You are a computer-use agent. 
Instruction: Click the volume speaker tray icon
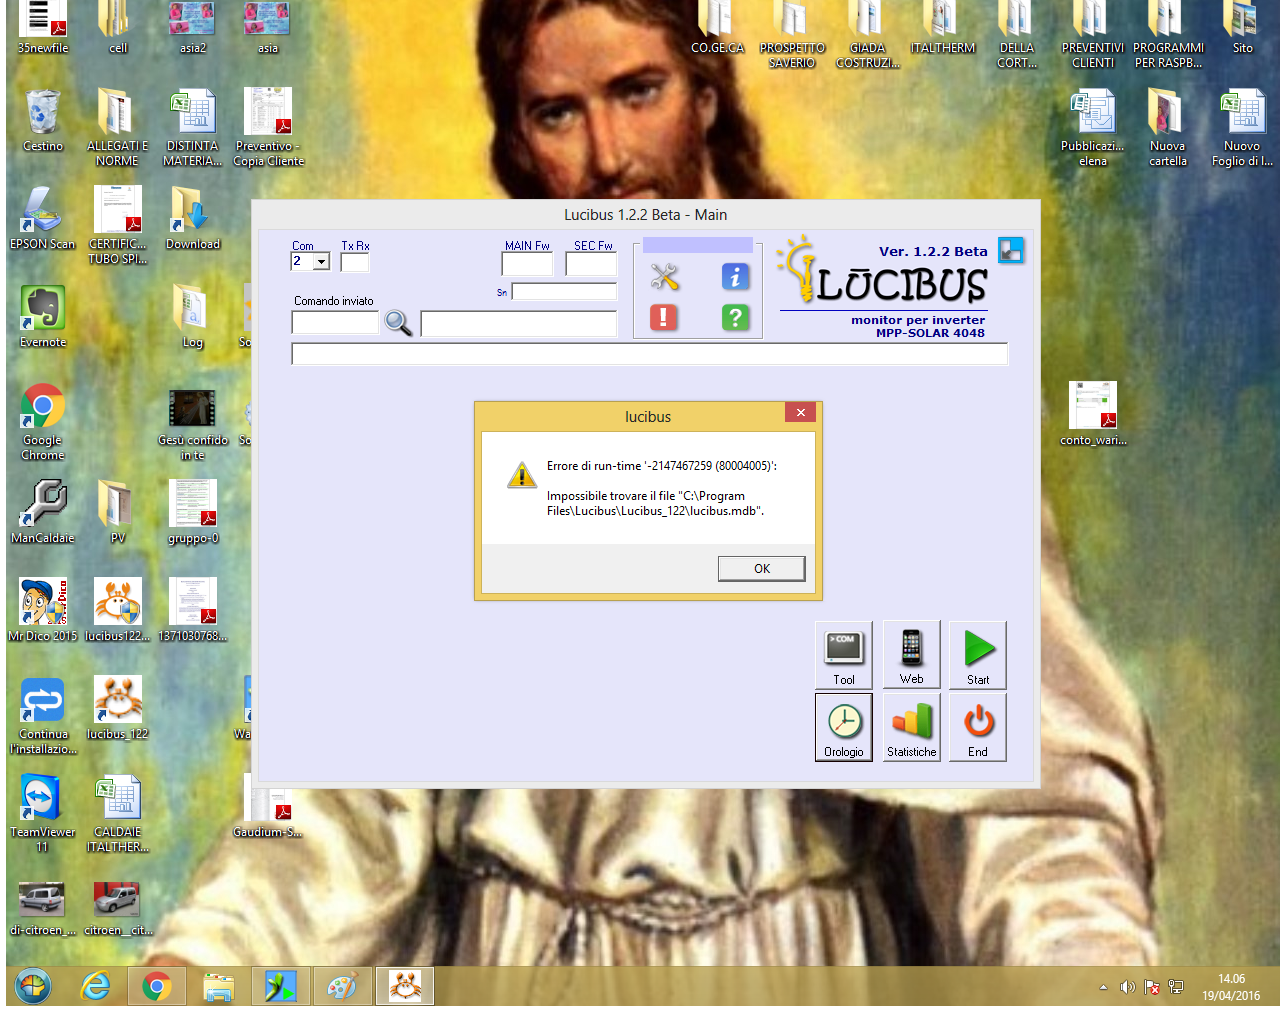coord(1127,987)
